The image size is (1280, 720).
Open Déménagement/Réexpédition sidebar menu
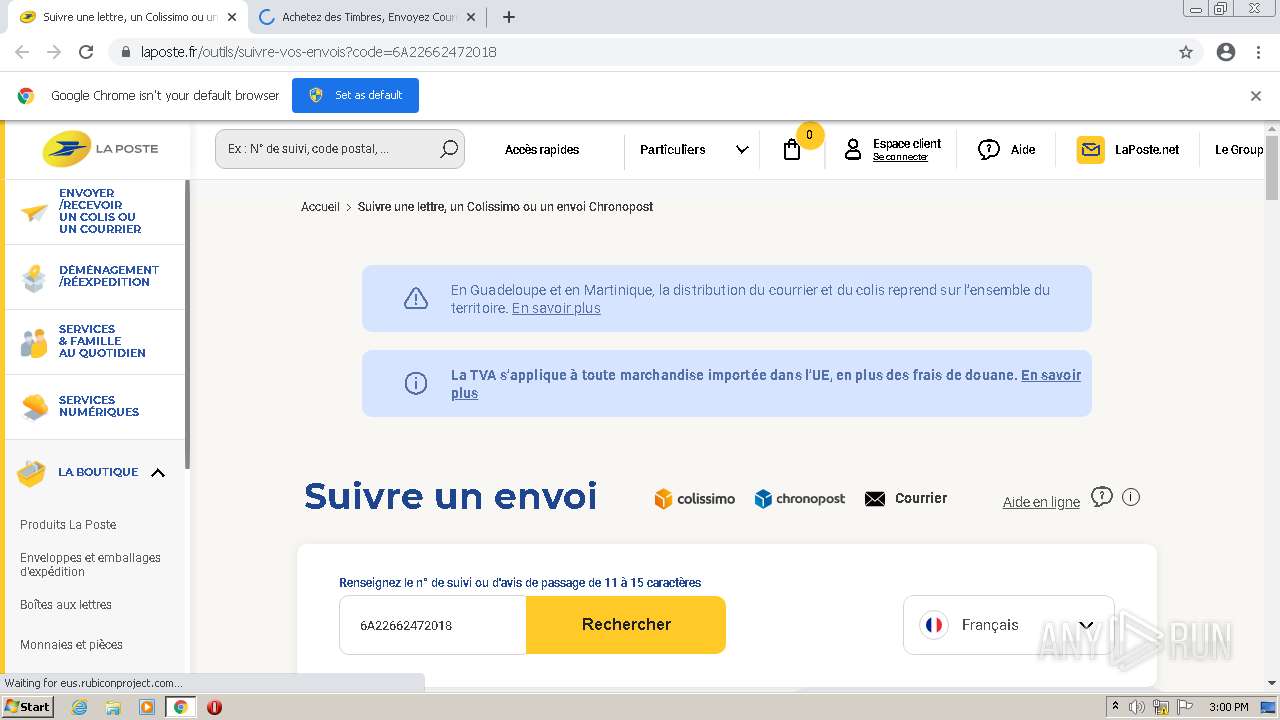(95, 277)
